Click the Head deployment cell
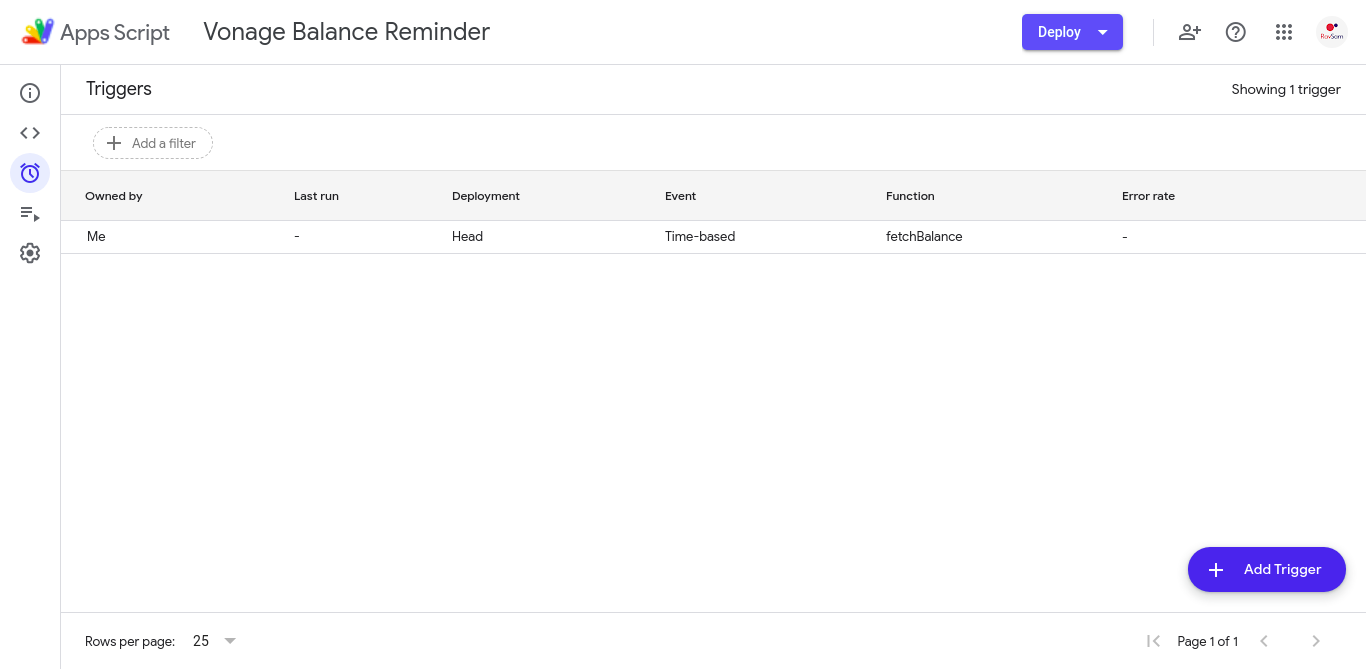Viewport: 1366px width, 669px height. pyautogui.click(x=467, y=237)
